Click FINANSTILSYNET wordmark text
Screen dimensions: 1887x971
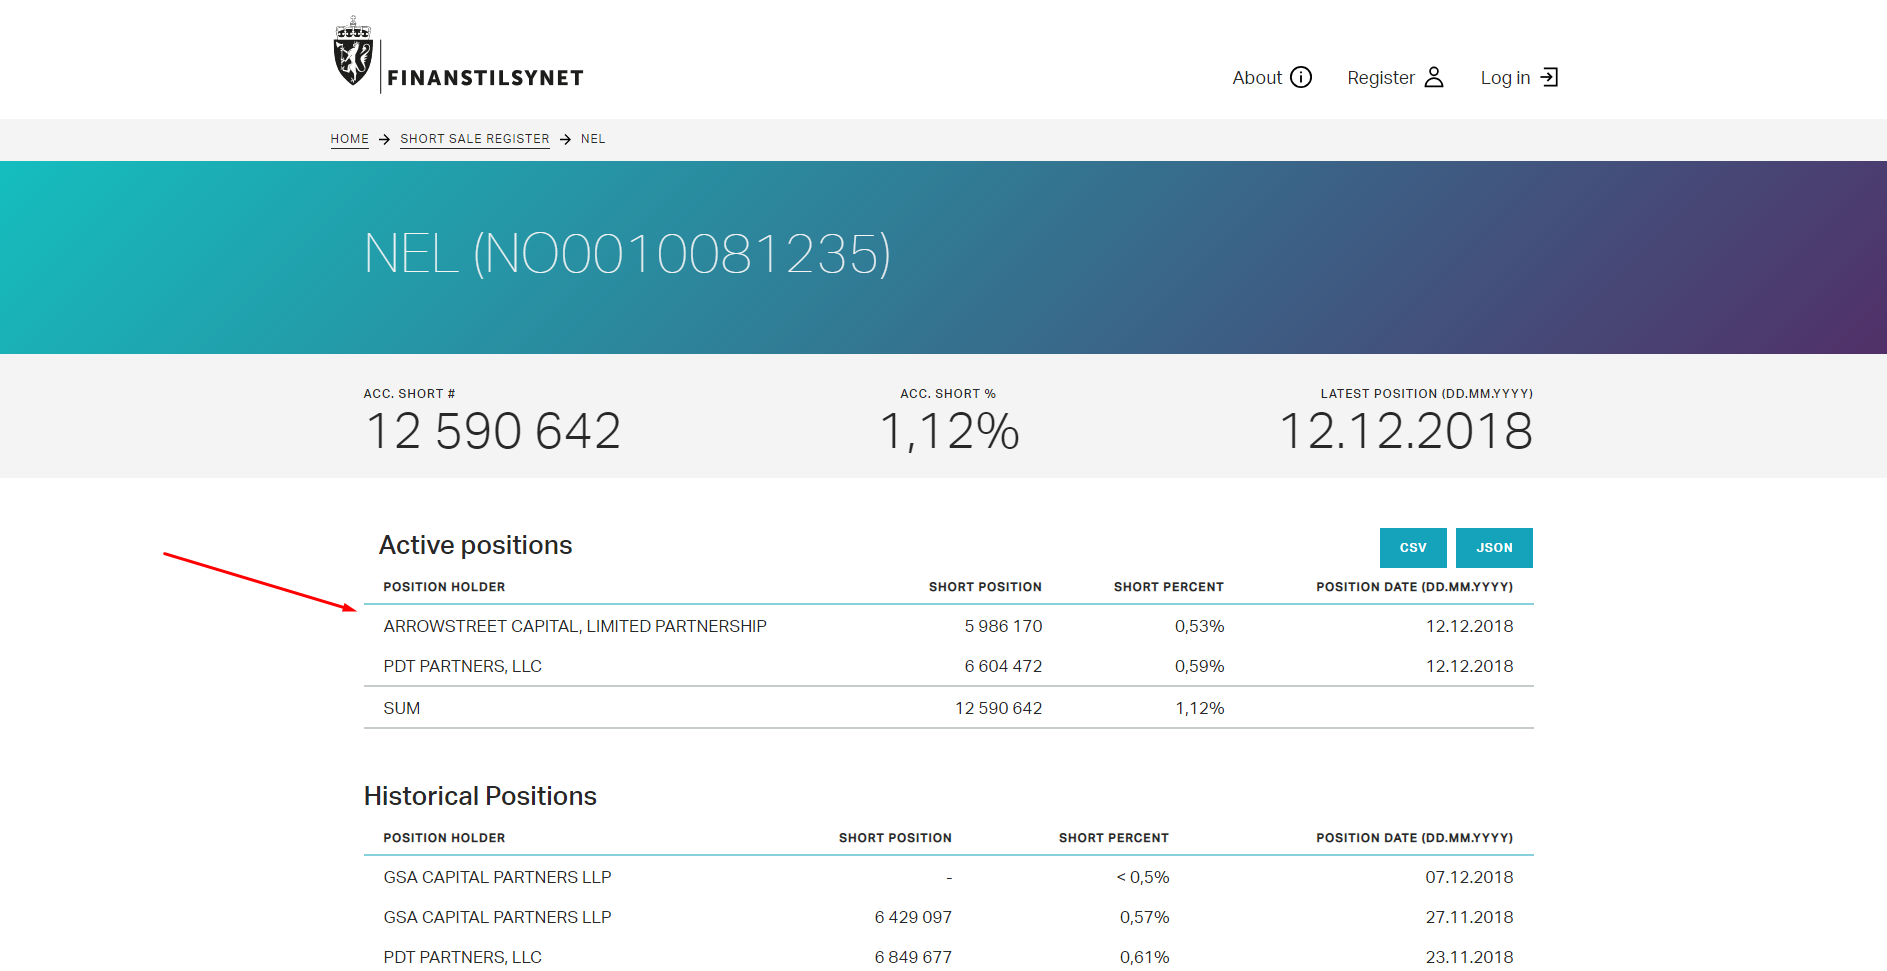pos(485,78)
